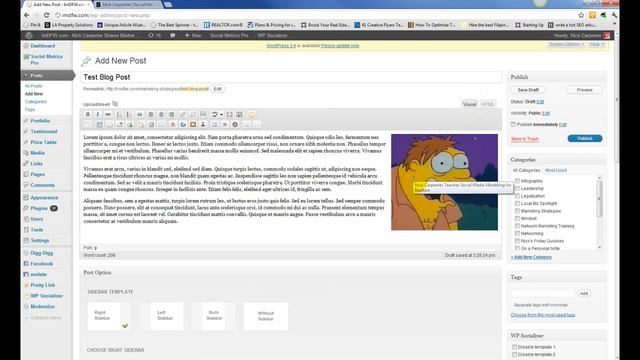Check the Marketing Strategies category
This screenshot has height=360, width=640.
coord(517,211)
